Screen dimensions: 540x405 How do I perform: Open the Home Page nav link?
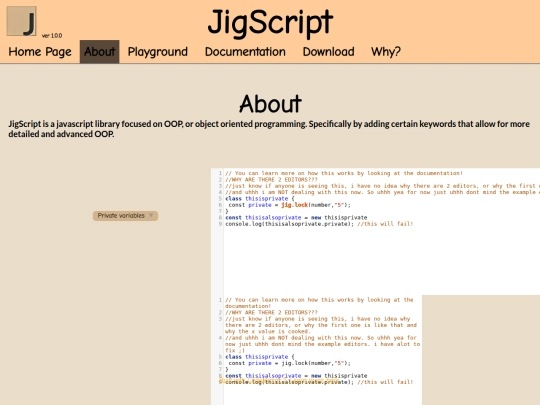pos(40,52)
